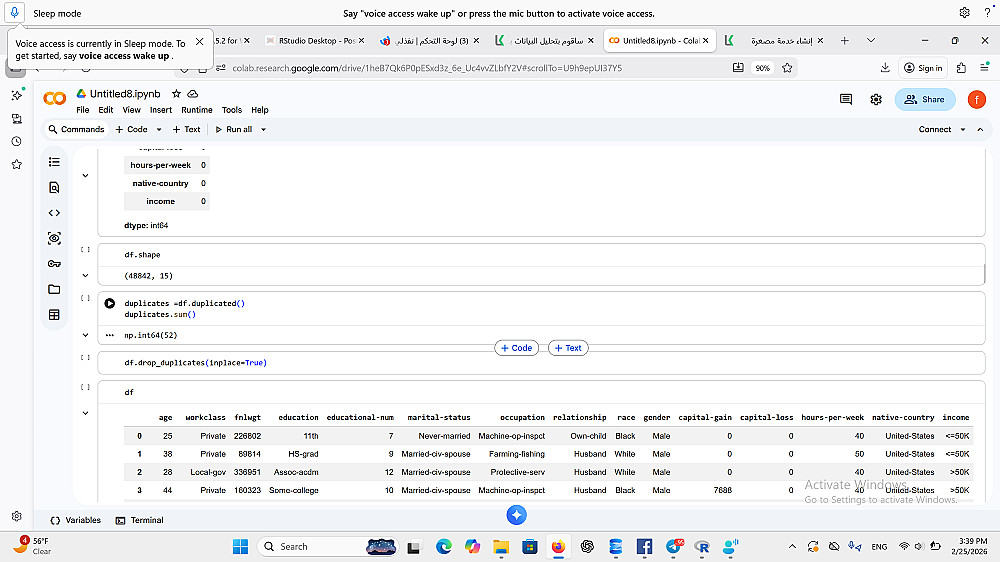1000x562 pixels.
Task: Collapse the df table output
Action: (85, 413)
